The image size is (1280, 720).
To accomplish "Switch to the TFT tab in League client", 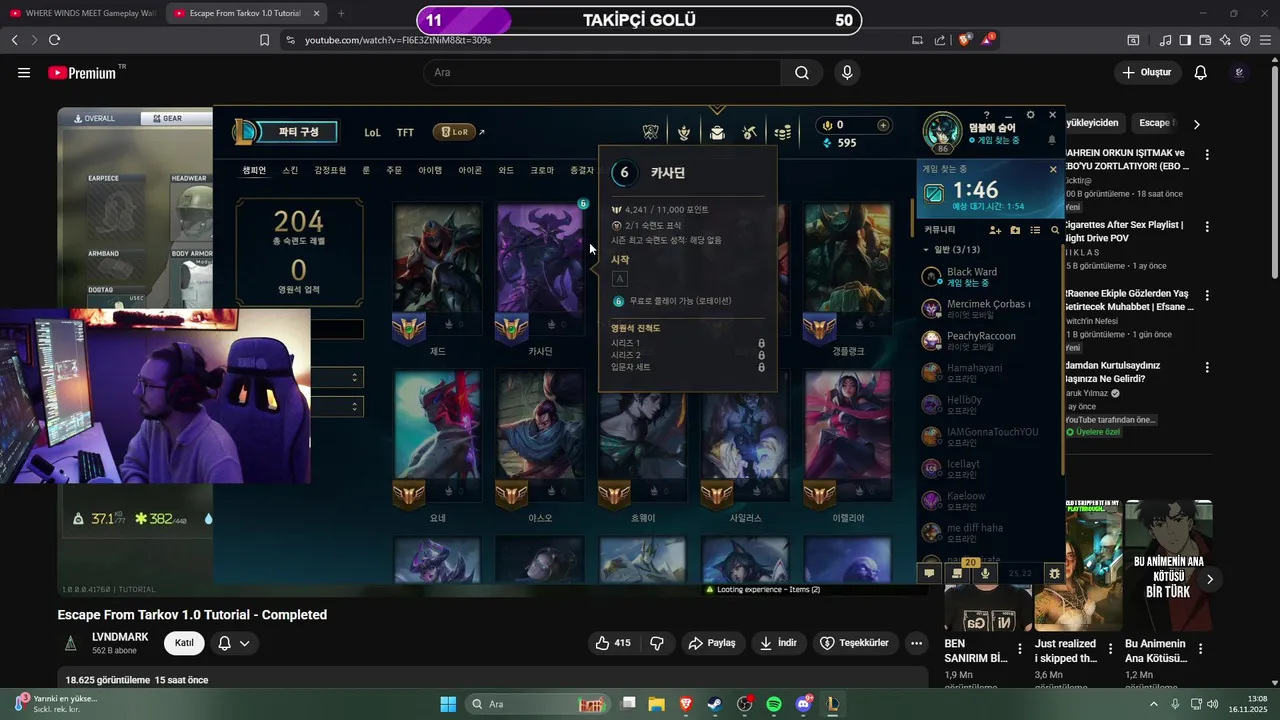I will pos(405,132).
